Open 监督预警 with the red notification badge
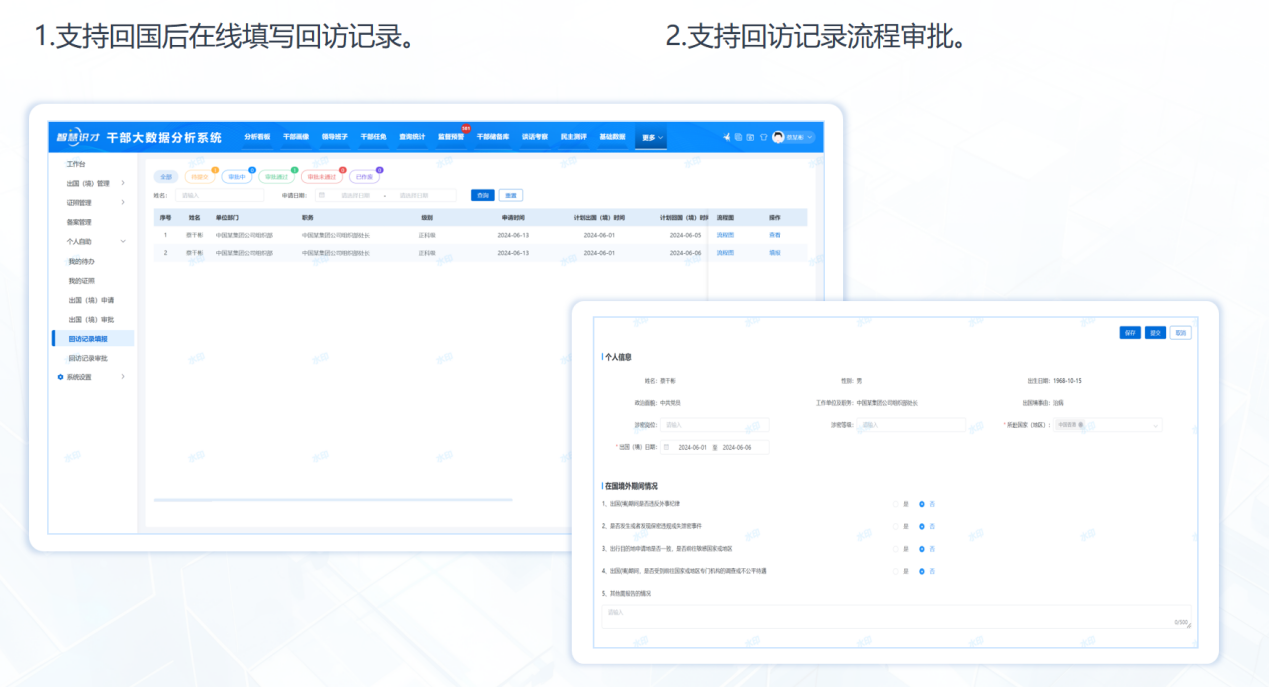This screenshot has width=1269, height=687. [x=451, y=137]
